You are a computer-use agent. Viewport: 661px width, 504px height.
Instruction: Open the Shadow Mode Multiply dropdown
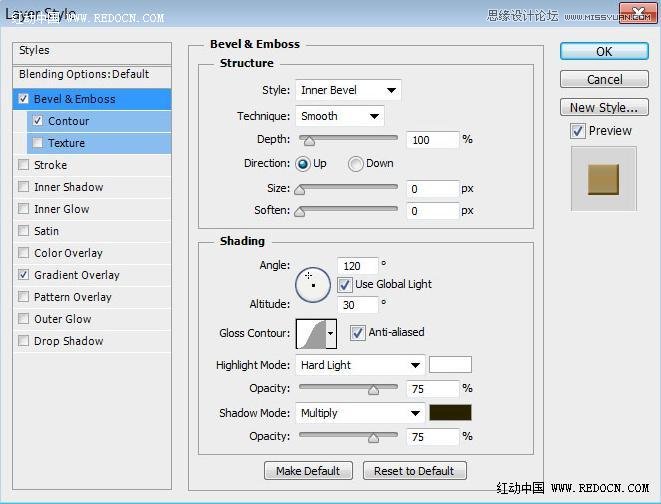[360, 413]
